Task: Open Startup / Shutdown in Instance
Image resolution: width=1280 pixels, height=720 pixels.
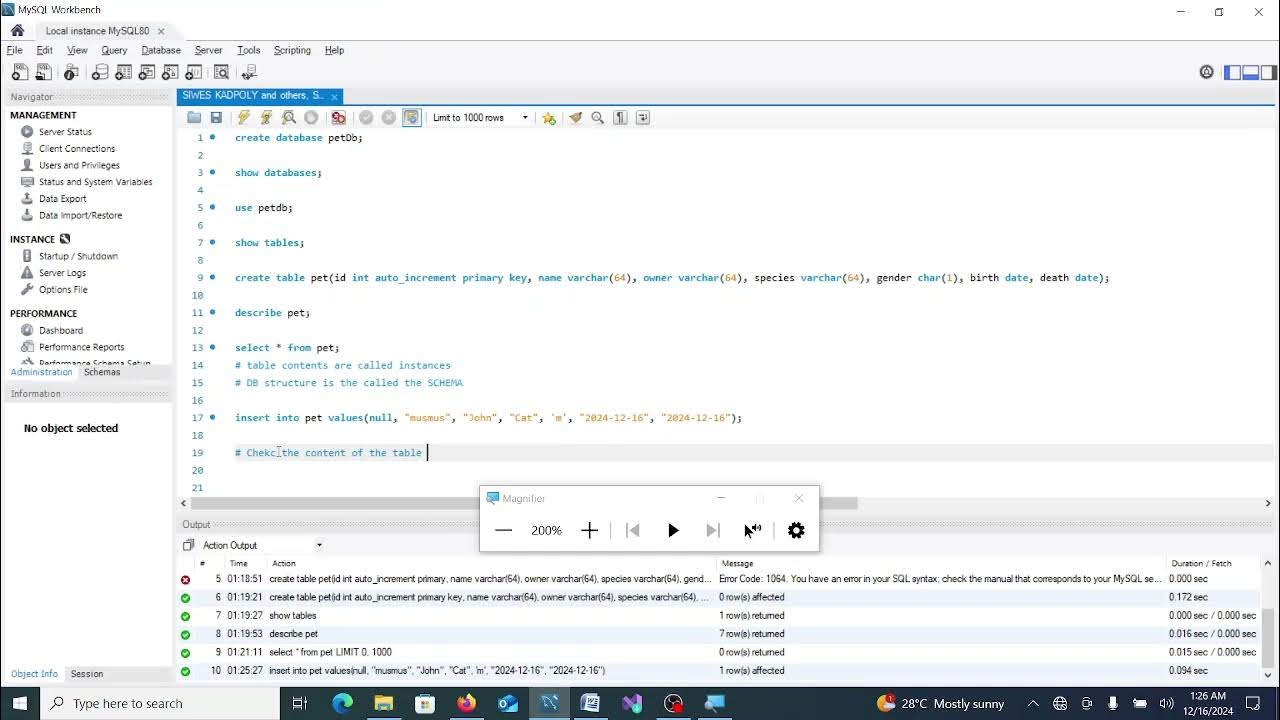Action: [x=78, y=256]
